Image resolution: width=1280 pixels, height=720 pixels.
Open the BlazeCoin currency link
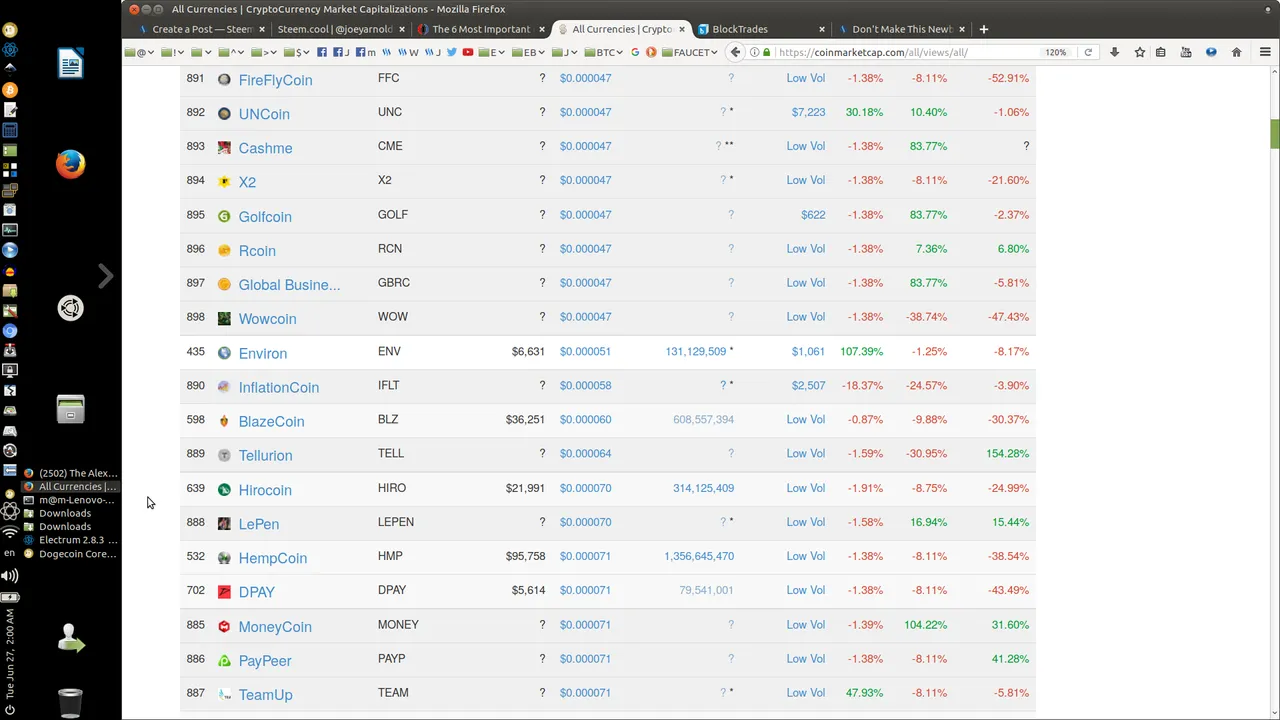coord(271,421)
